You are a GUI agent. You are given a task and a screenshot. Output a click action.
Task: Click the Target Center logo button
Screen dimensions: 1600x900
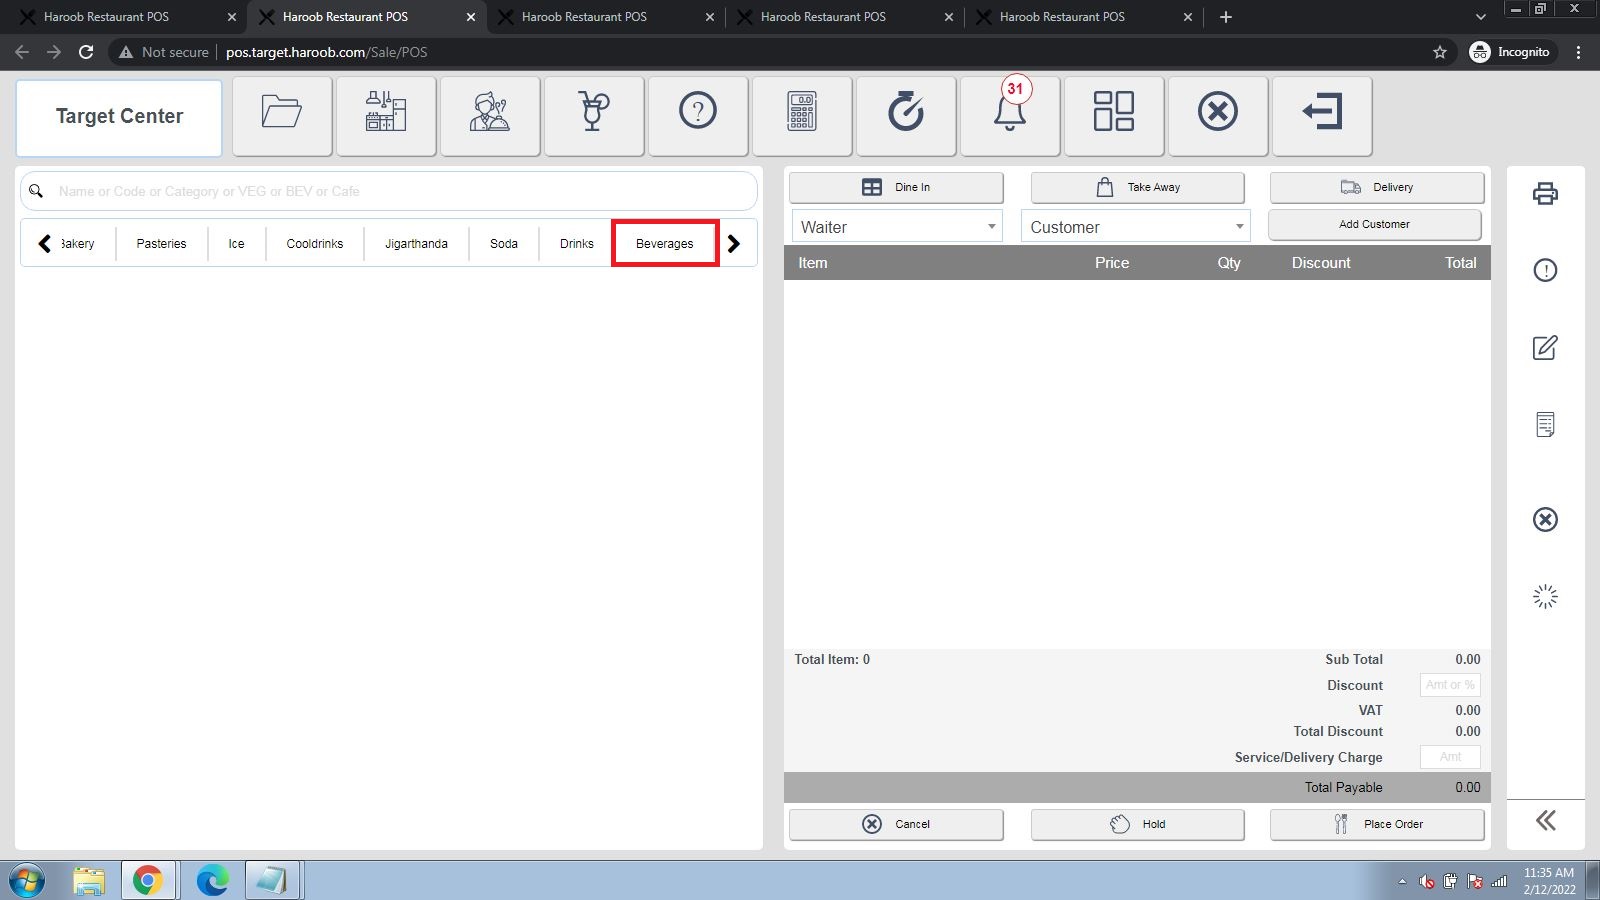click(119, 117)
